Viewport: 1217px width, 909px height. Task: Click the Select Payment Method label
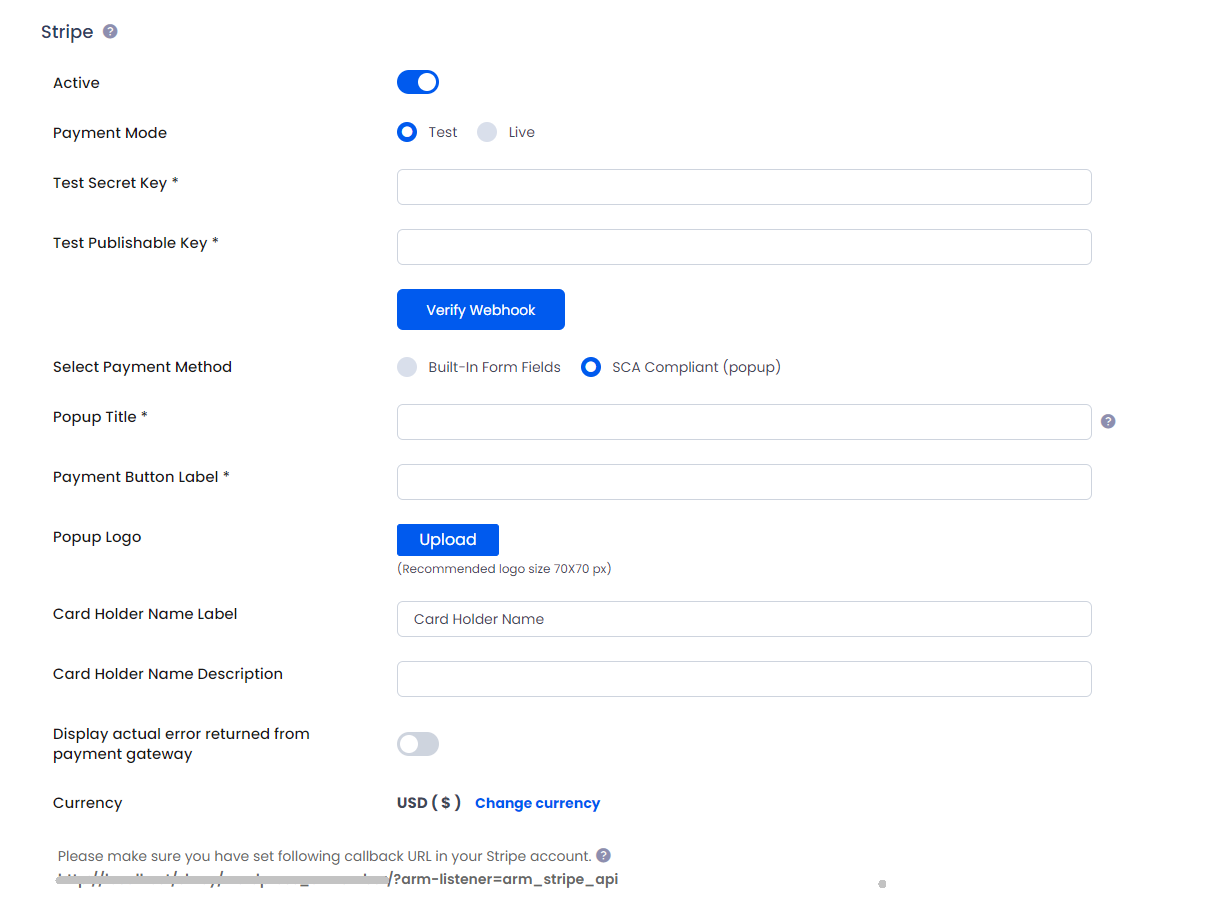(142, 367)
